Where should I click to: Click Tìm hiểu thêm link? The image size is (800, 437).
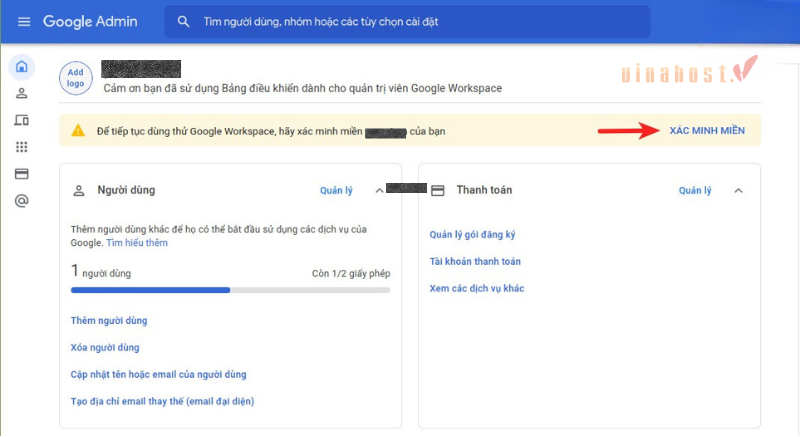click(137, 243)
